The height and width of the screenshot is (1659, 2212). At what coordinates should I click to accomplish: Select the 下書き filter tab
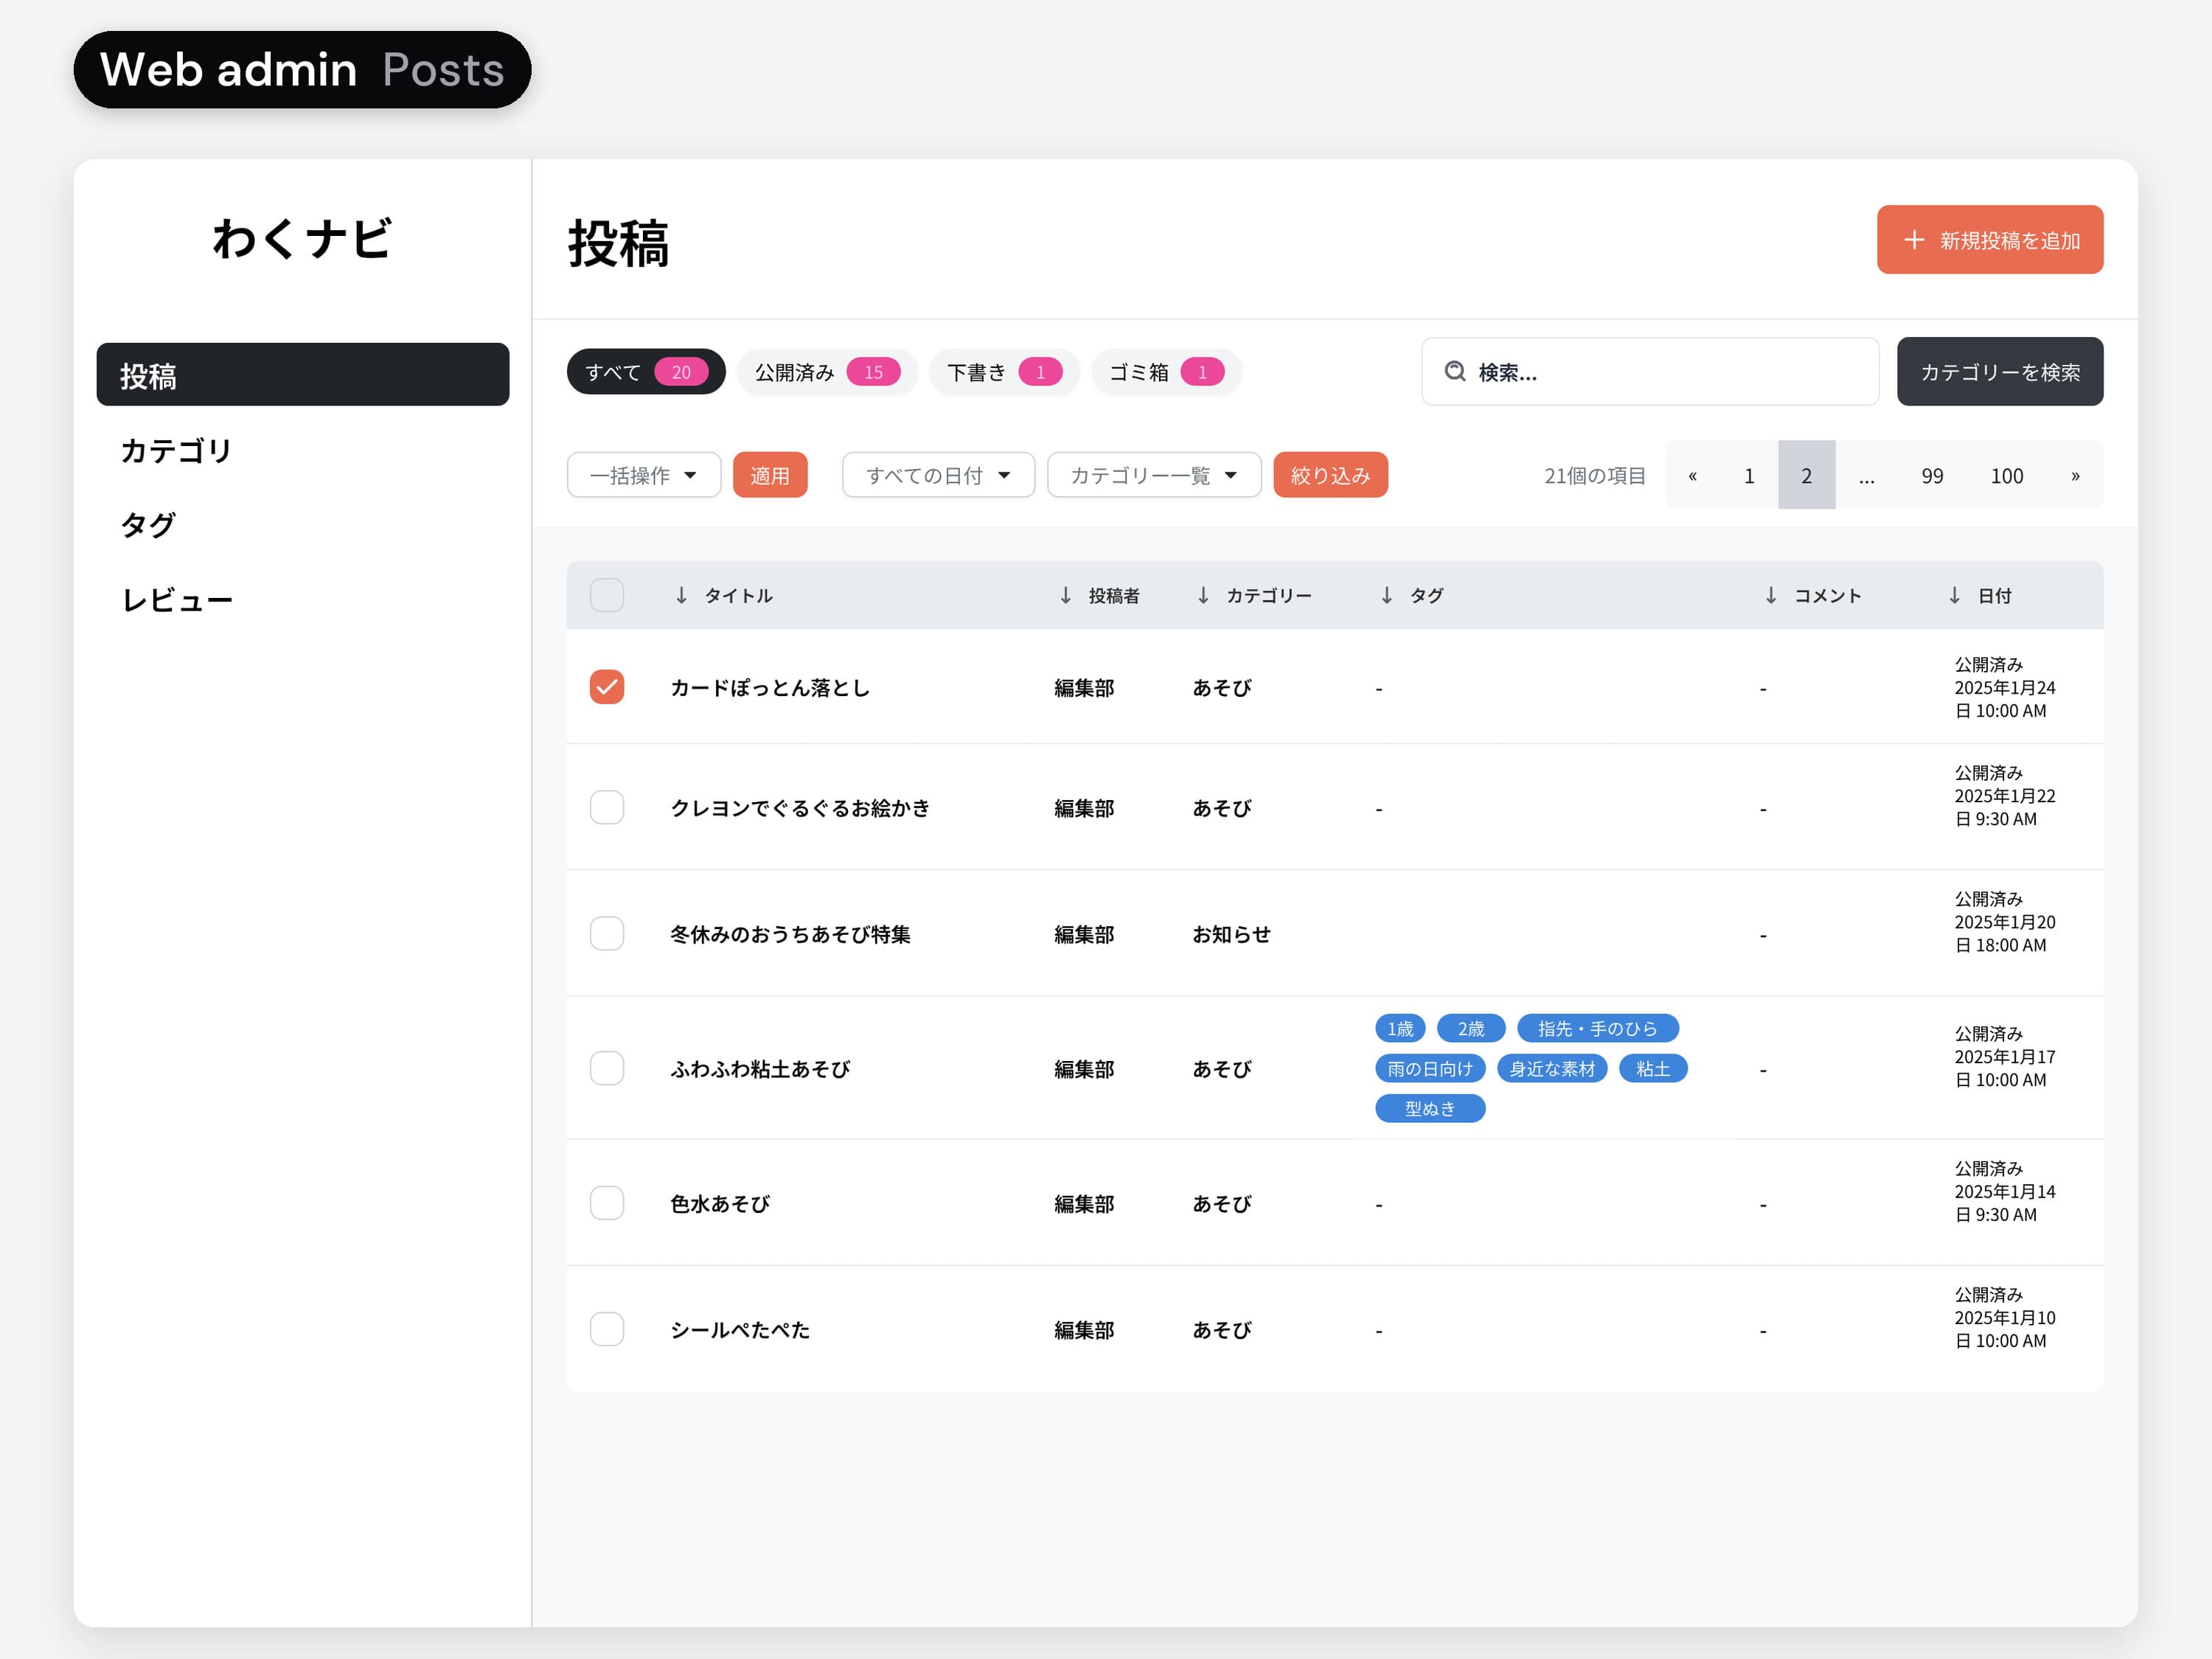pos(1004,372)
